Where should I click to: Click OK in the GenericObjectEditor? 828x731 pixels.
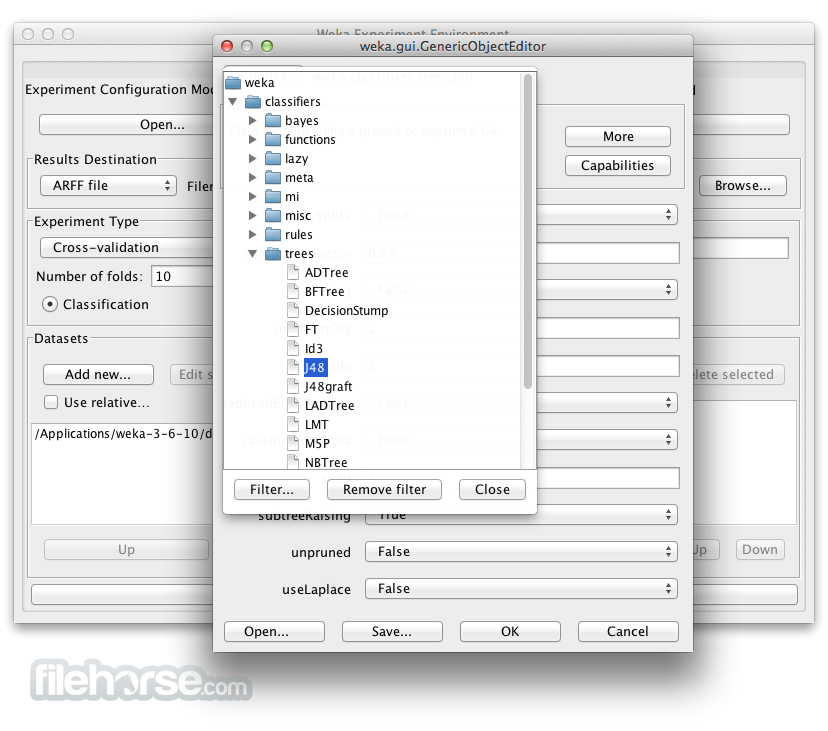(510, 632)
